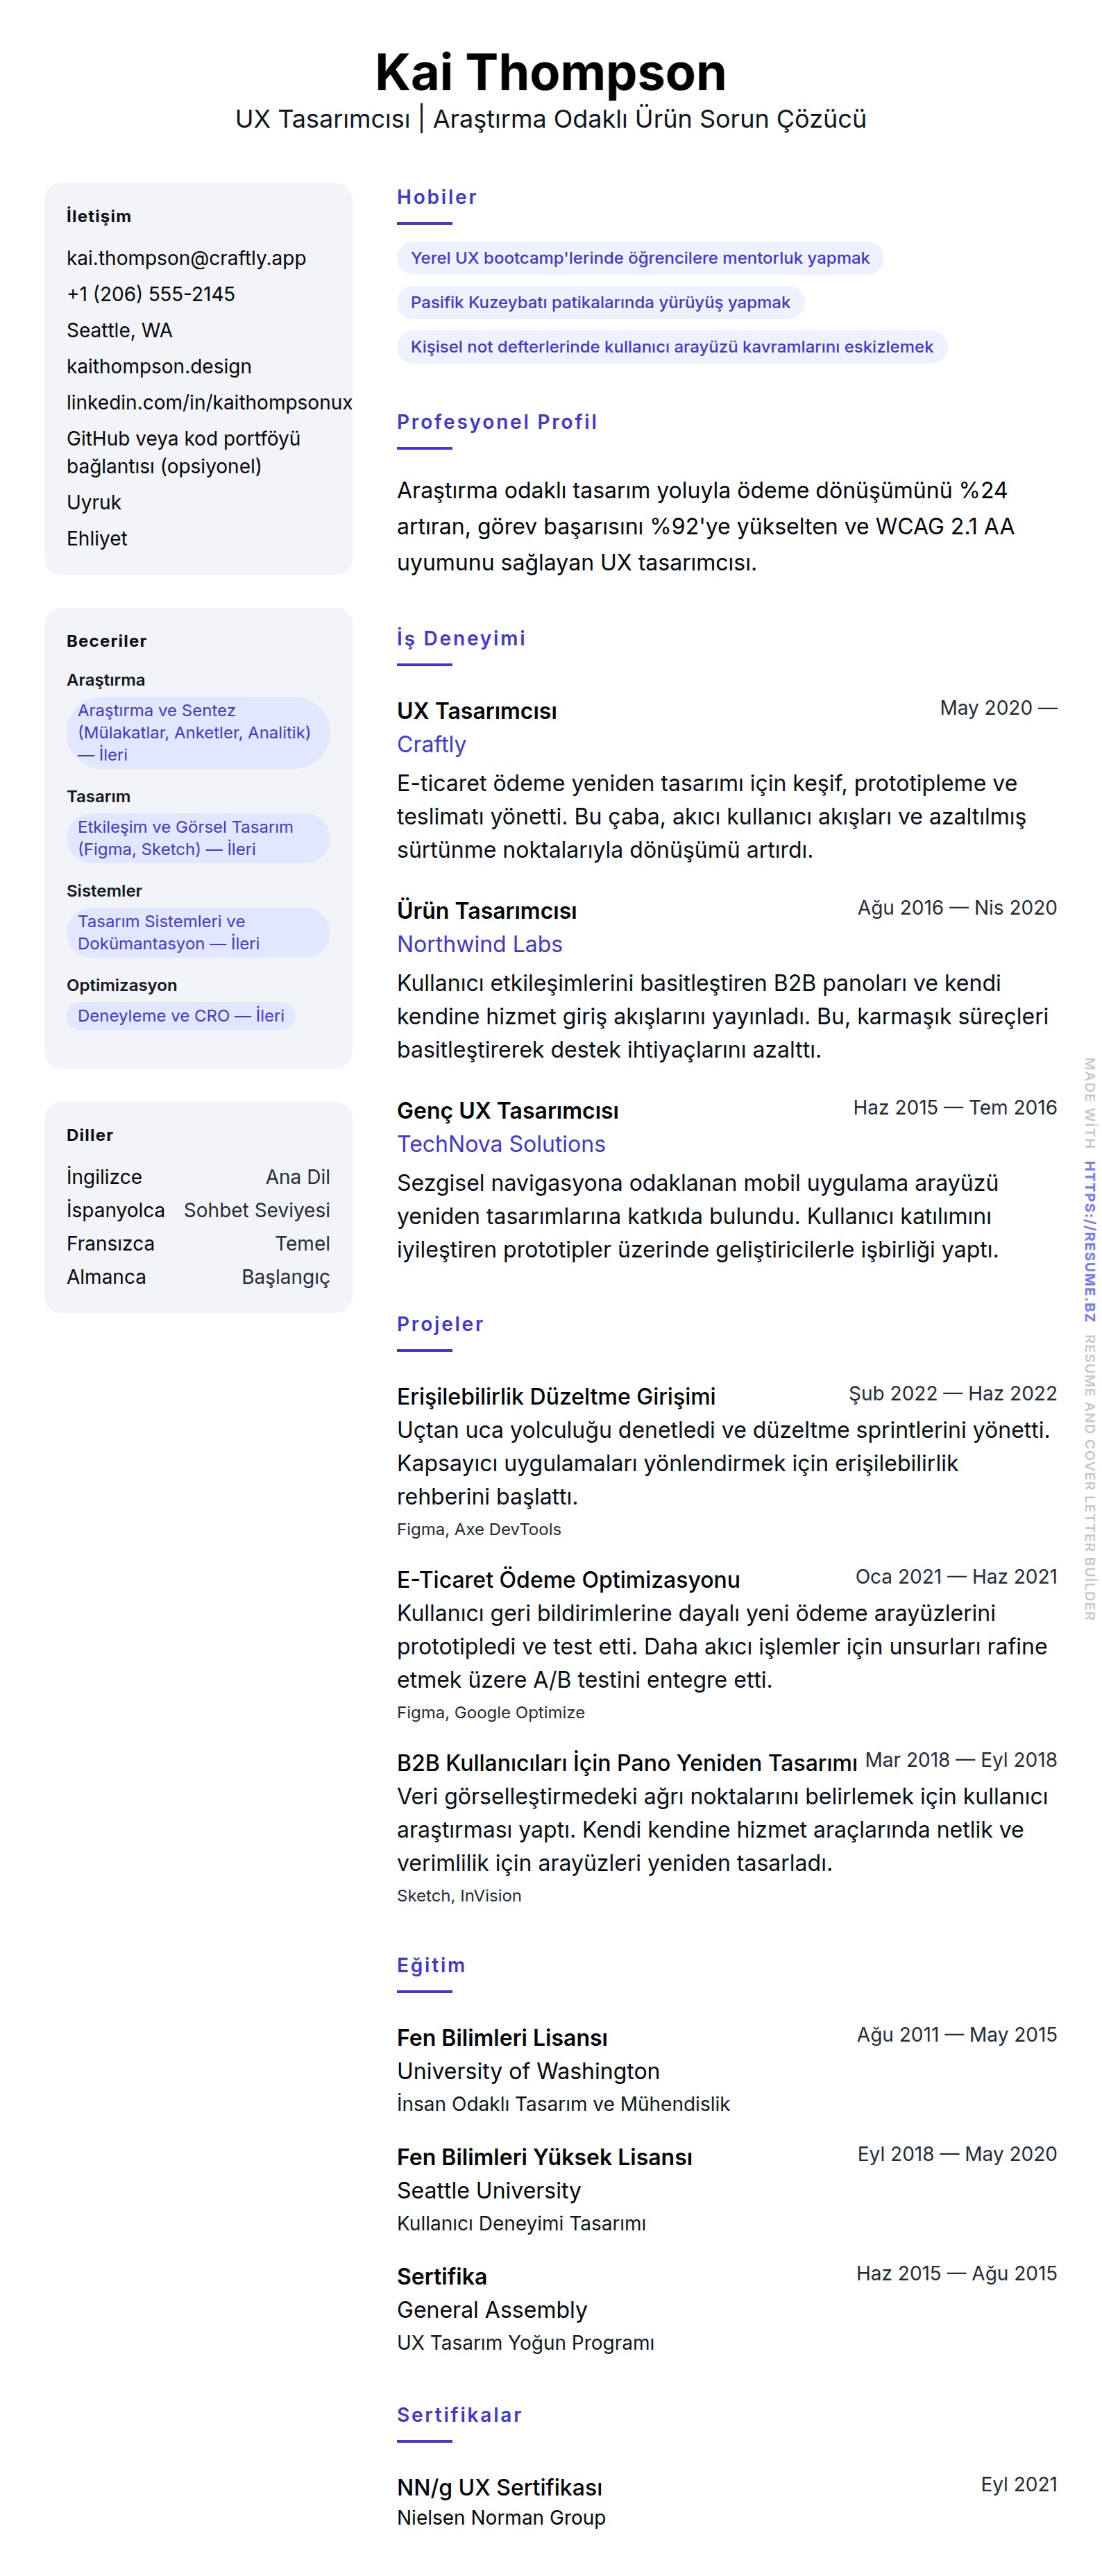1102x2576 pixels.
Task: Click the NN/g UX Sertifikası entry
Action: [x=500, y=2487]
